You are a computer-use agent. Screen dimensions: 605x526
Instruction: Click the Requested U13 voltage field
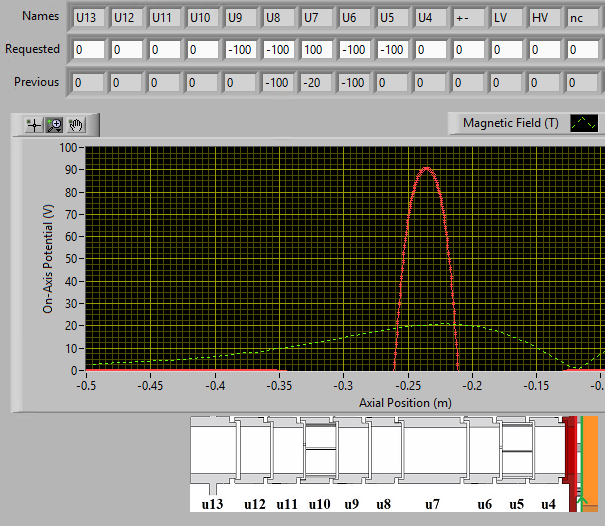[88, 49]
